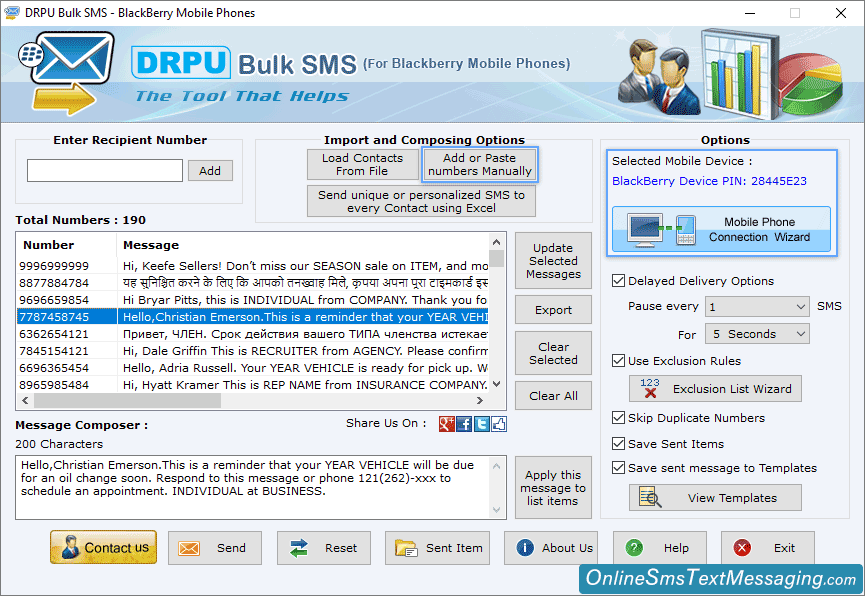Image resolution: width=865 pixels, height=596 pixels.
Task: Click the horizontal scrollbar left arrow
Action: point(25,401)
